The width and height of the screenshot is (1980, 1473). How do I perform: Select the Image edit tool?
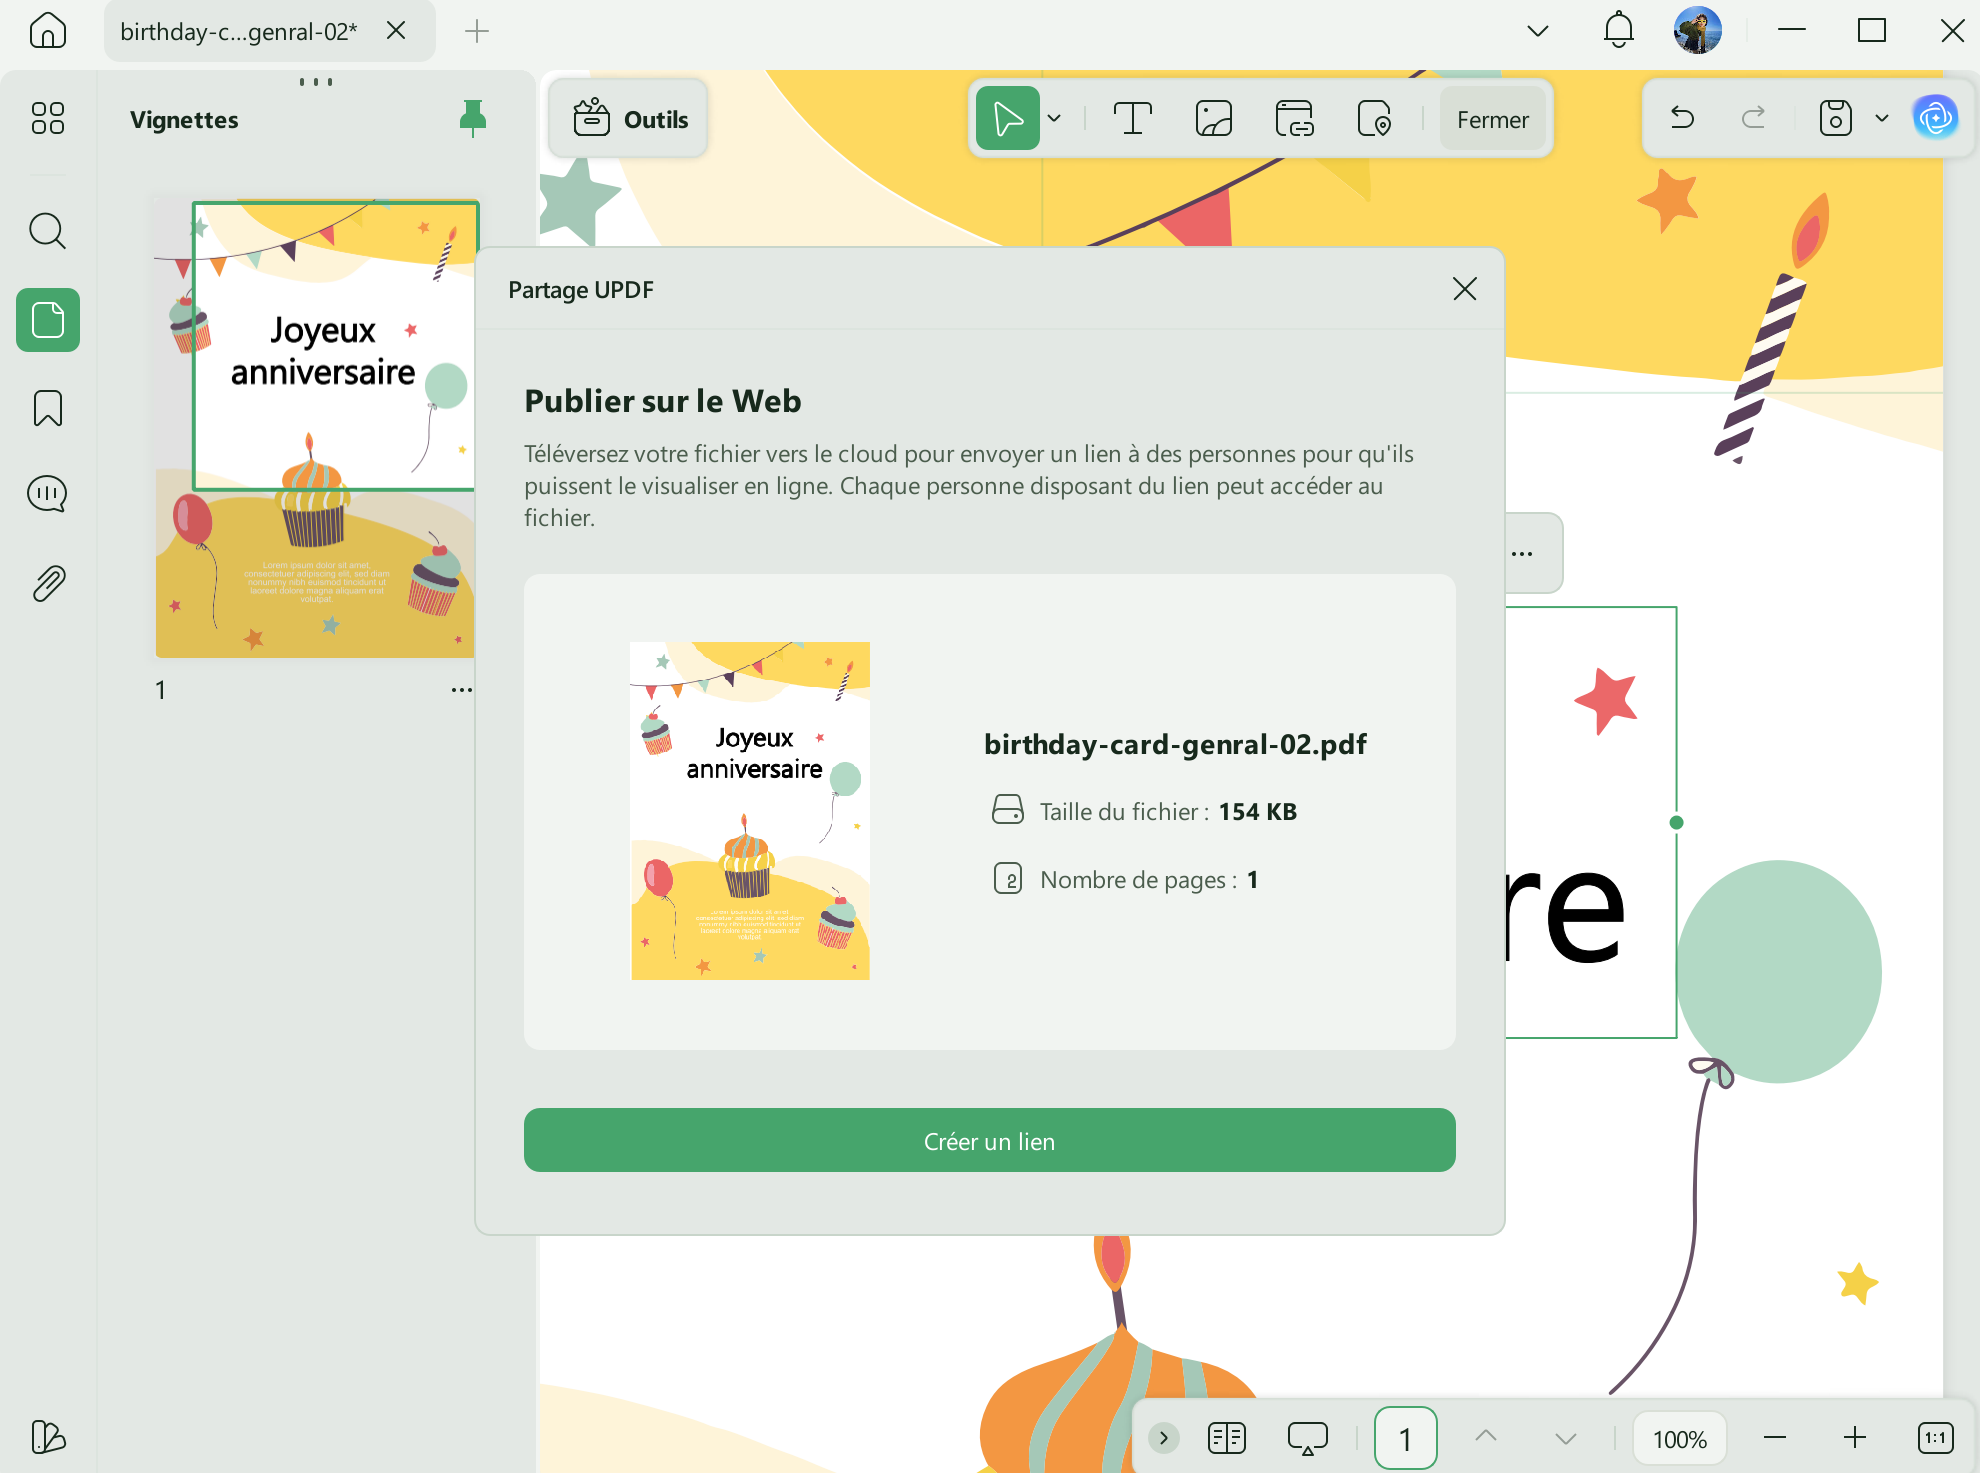tap(1214, 119)
